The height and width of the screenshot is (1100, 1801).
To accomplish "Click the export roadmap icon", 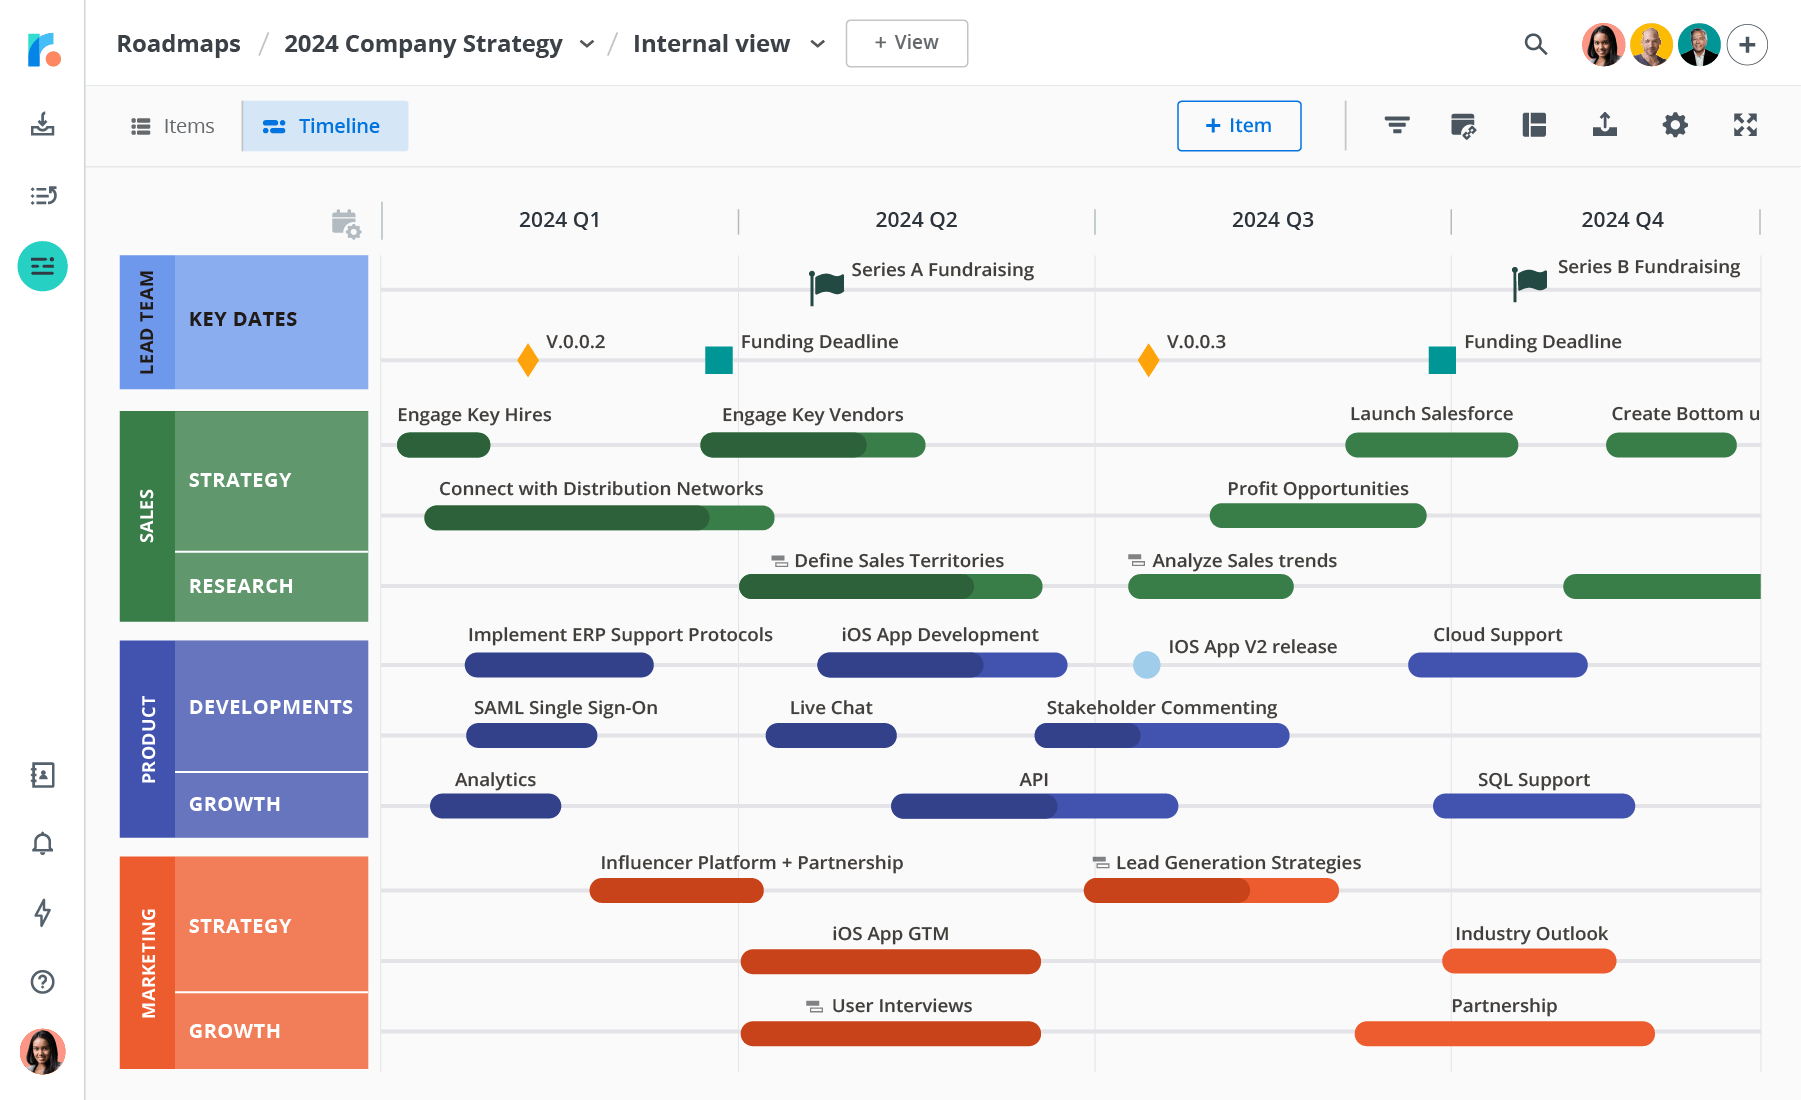I will tap(1604, 125).
